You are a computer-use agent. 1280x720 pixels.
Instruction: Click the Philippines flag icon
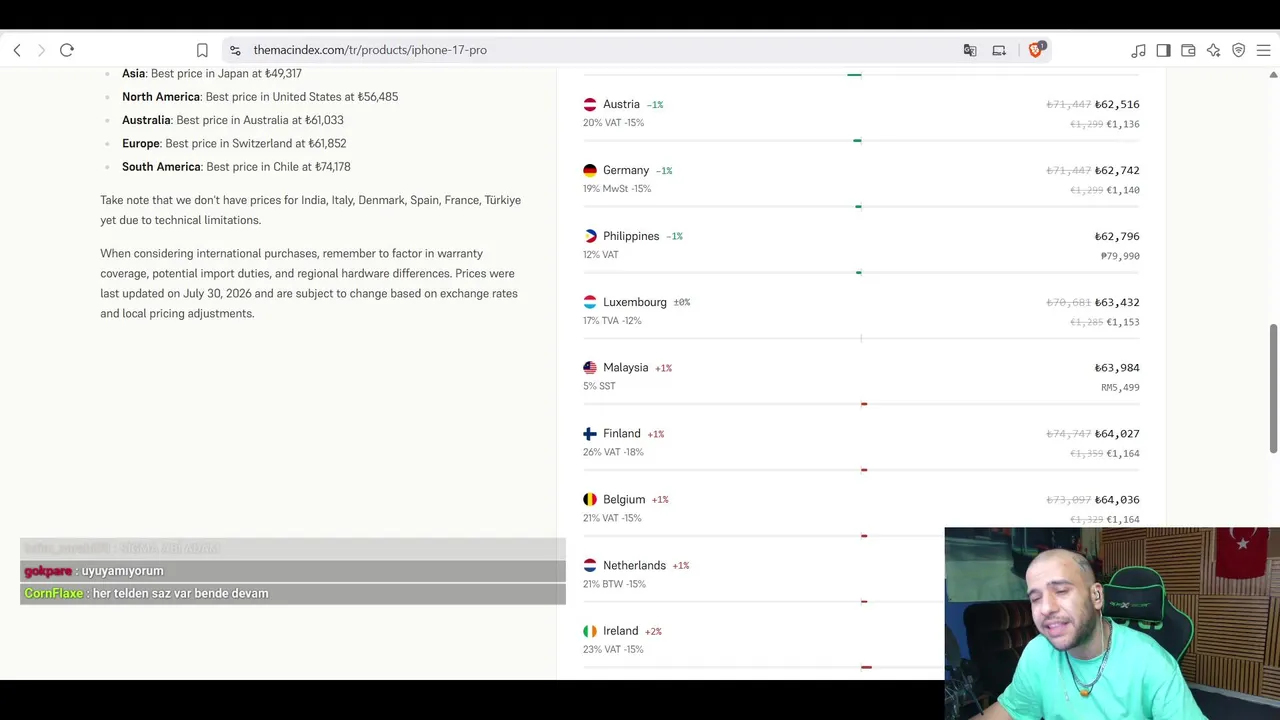(590, 236)
